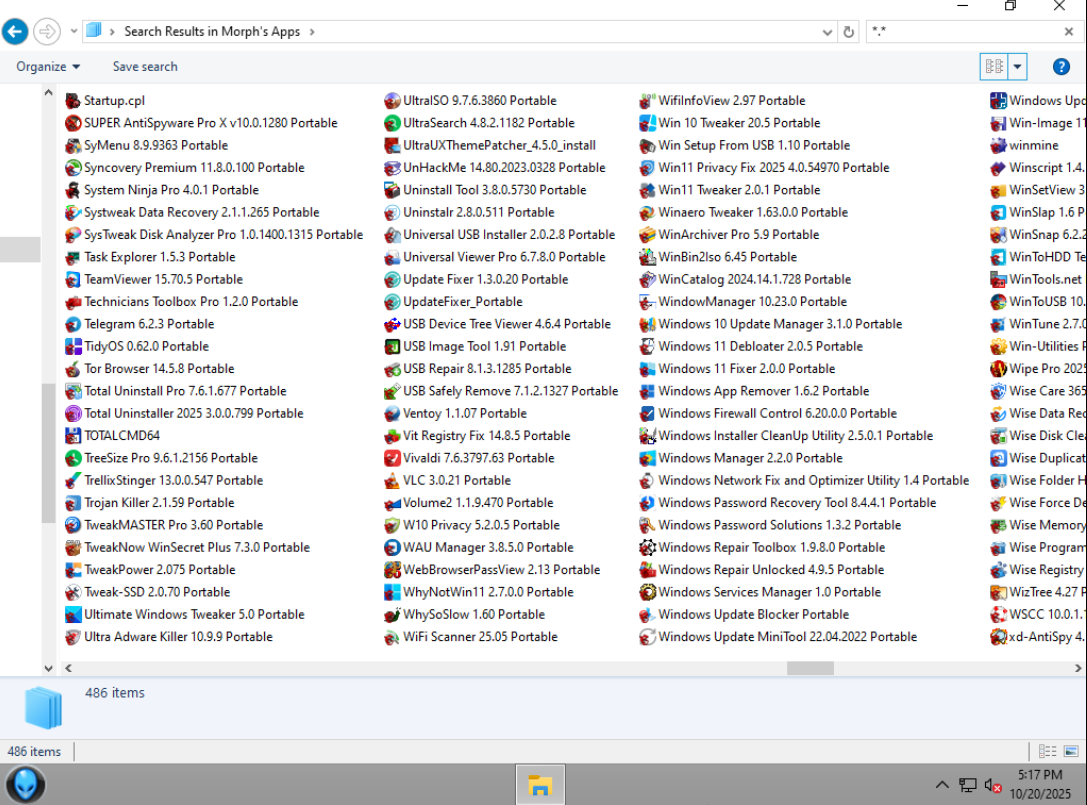Viewport: 1087px width, 805px height.
Task: Open the Help button
Action: (x=1061, y=67)
